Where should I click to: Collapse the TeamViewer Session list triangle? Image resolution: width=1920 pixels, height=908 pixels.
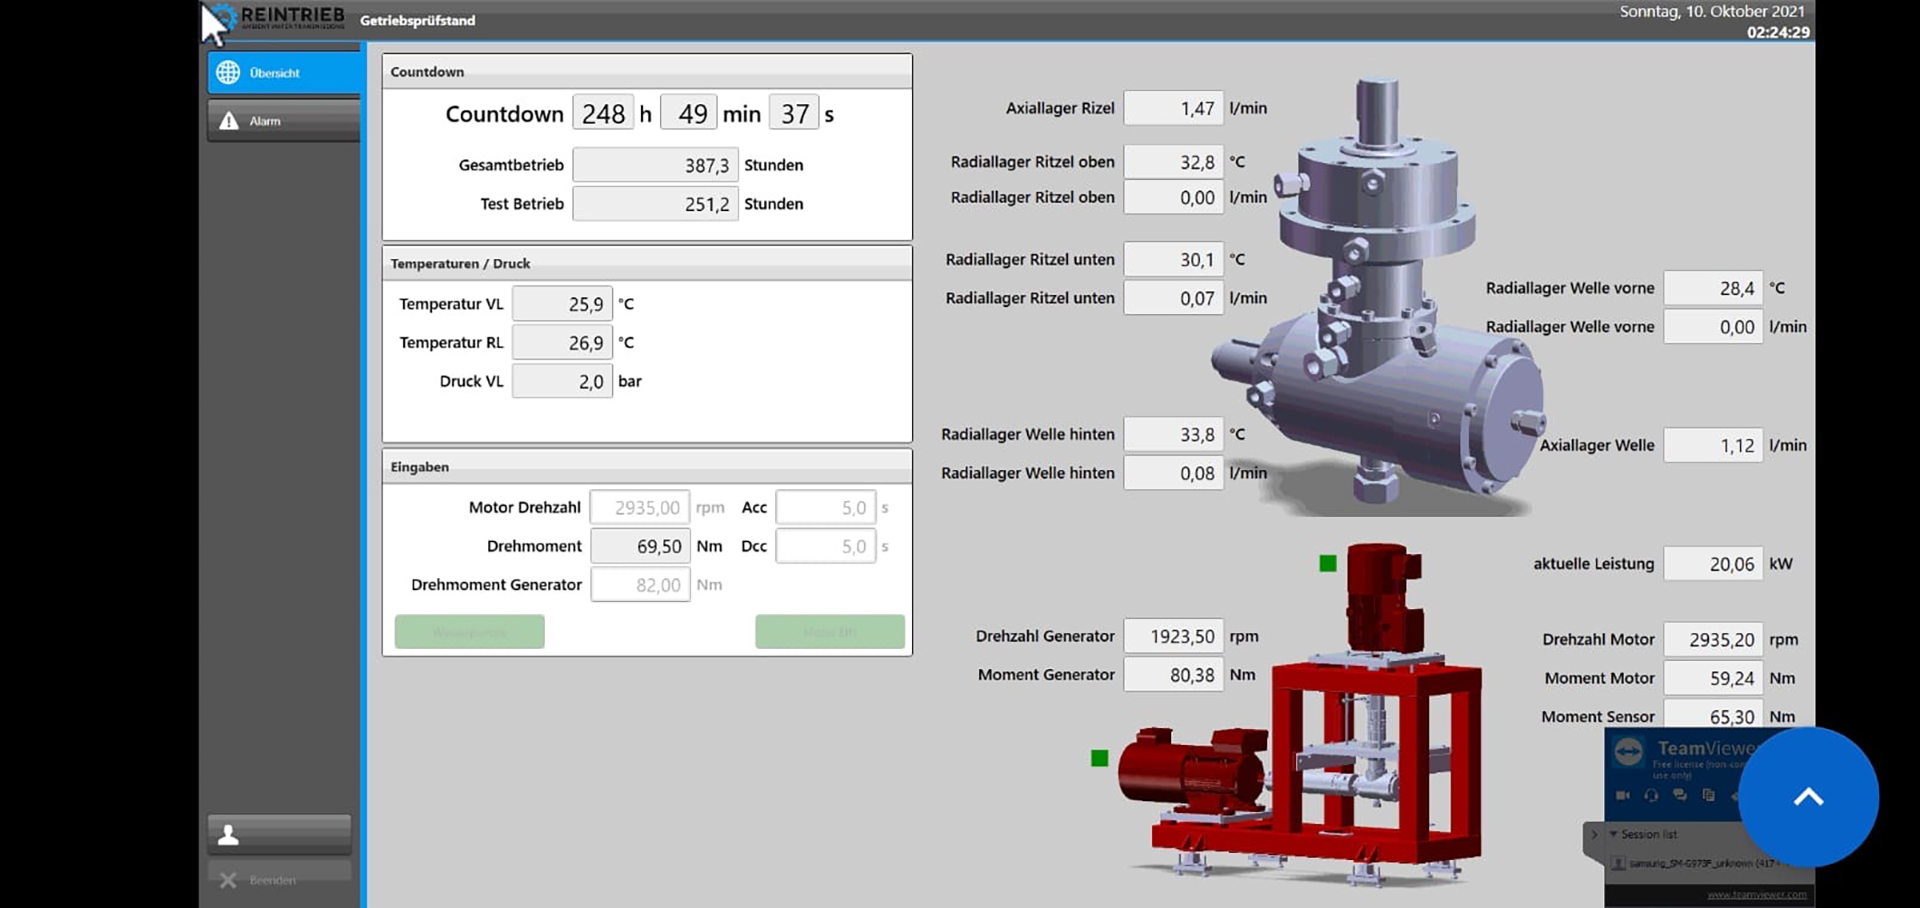pos(1613,834)
